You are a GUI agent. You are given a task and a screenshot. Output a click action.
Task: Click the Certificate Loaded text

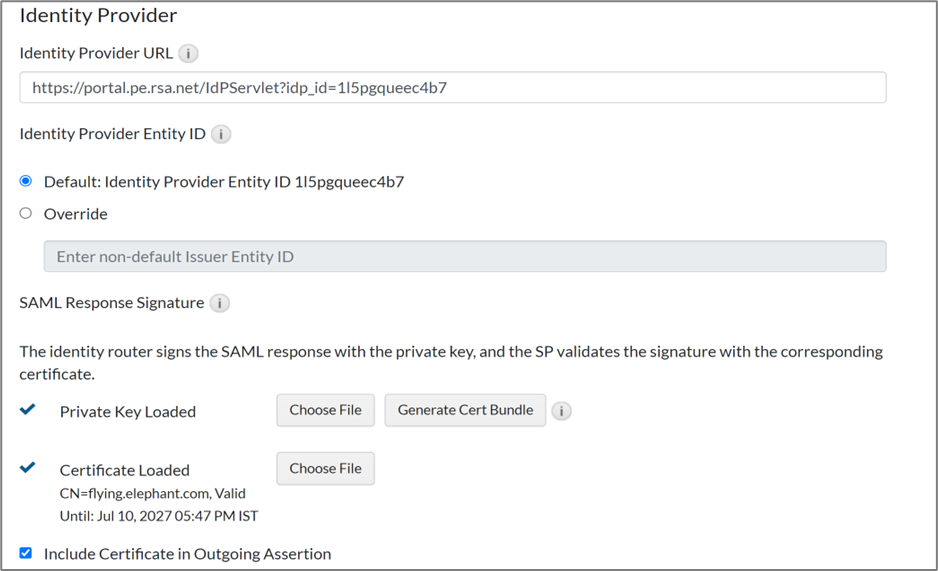[x=125, y=470]
